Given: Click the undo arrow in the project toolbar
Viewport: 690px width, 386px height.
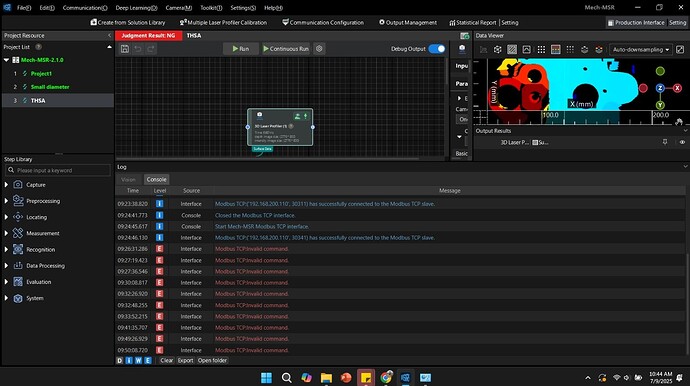Looking at the screenshot, I should point(138,49).
